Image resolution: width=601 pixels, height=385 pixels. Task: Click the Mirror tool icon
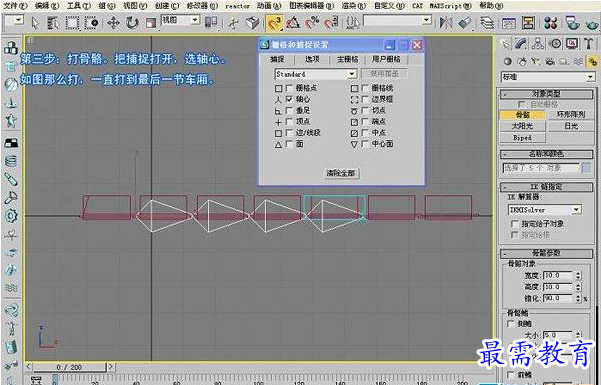(x=445, y=23)
